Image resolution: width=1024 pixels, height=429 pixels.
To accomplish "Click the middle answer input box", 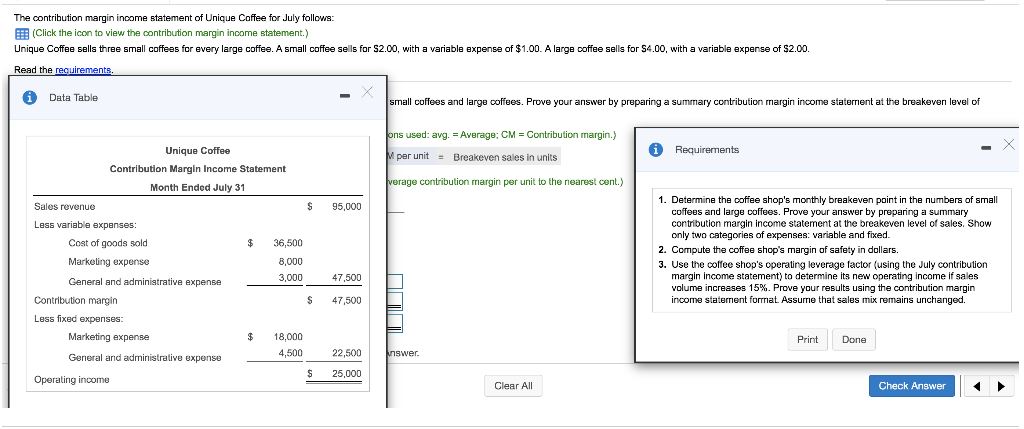I will 394,302.
